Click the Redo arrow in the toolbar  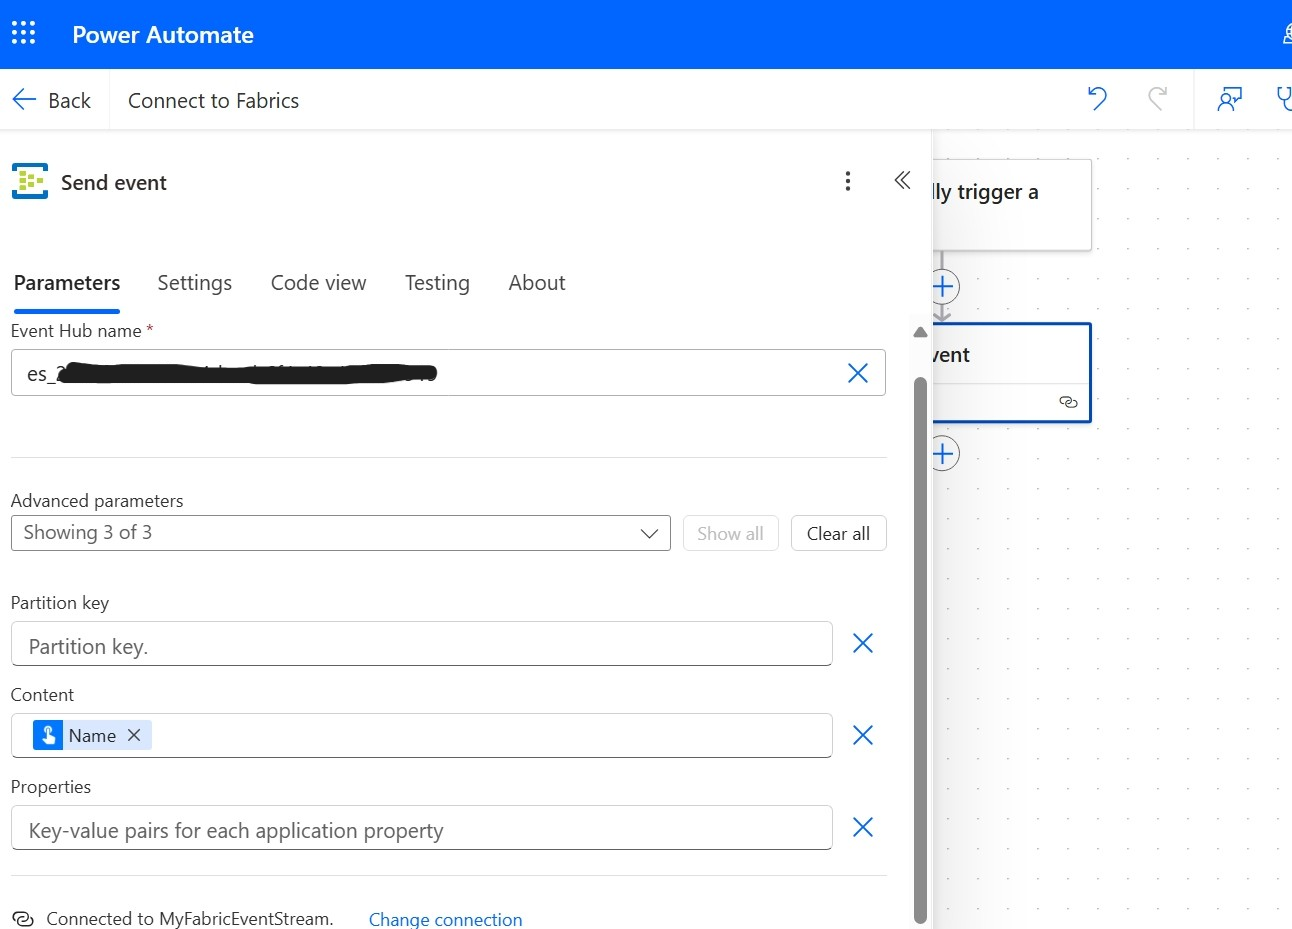[1158, 99]
